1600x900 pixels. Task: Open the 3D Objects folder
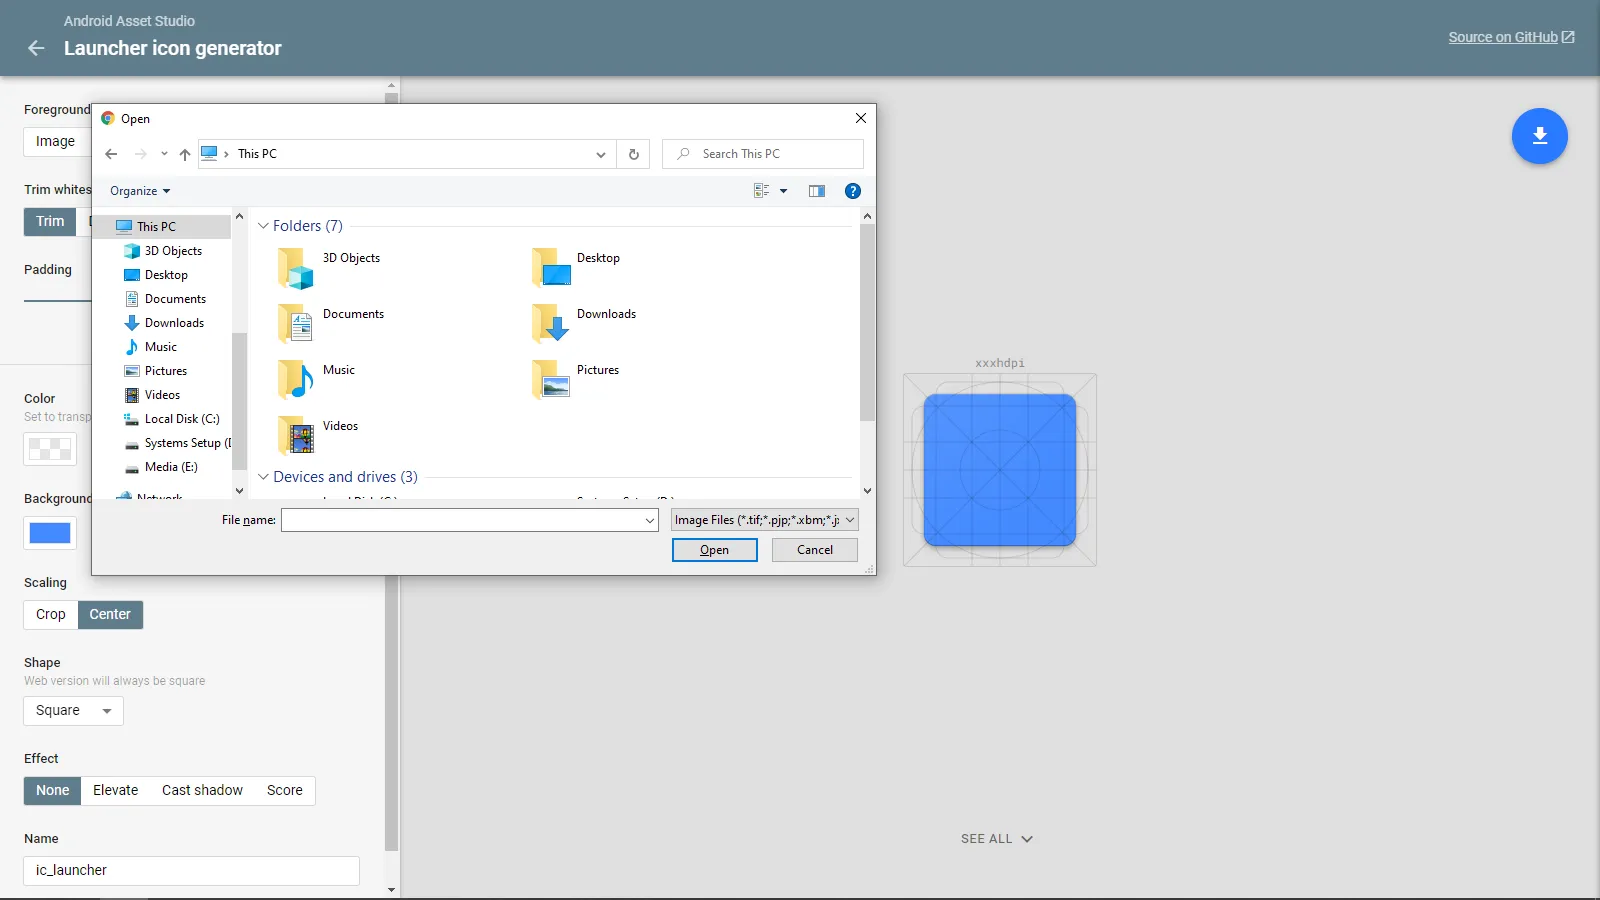click(x=294, y=267)
